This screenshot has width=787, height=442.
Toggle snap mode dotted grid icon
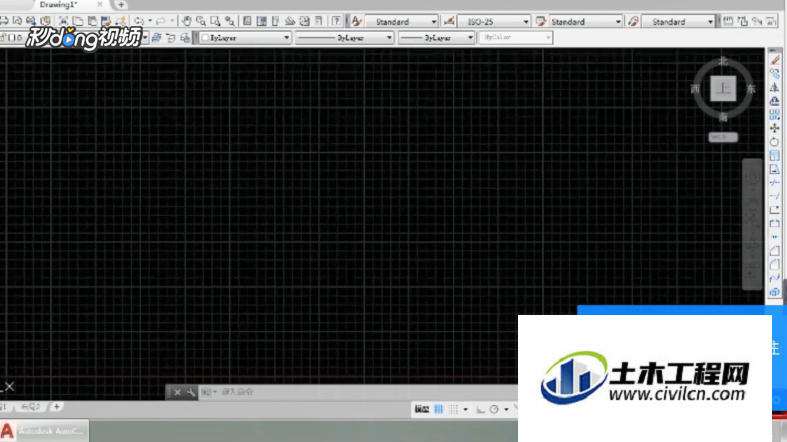click(454, 409)
